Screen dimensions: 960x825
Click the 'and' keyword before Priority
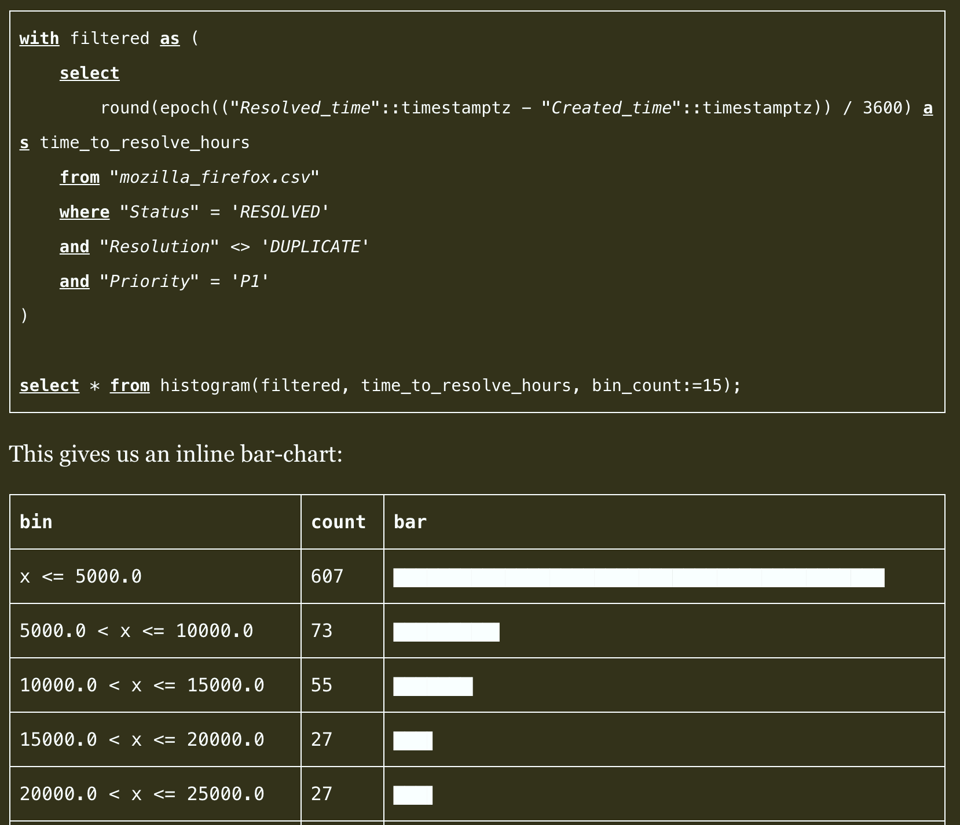tap(74, 281)
